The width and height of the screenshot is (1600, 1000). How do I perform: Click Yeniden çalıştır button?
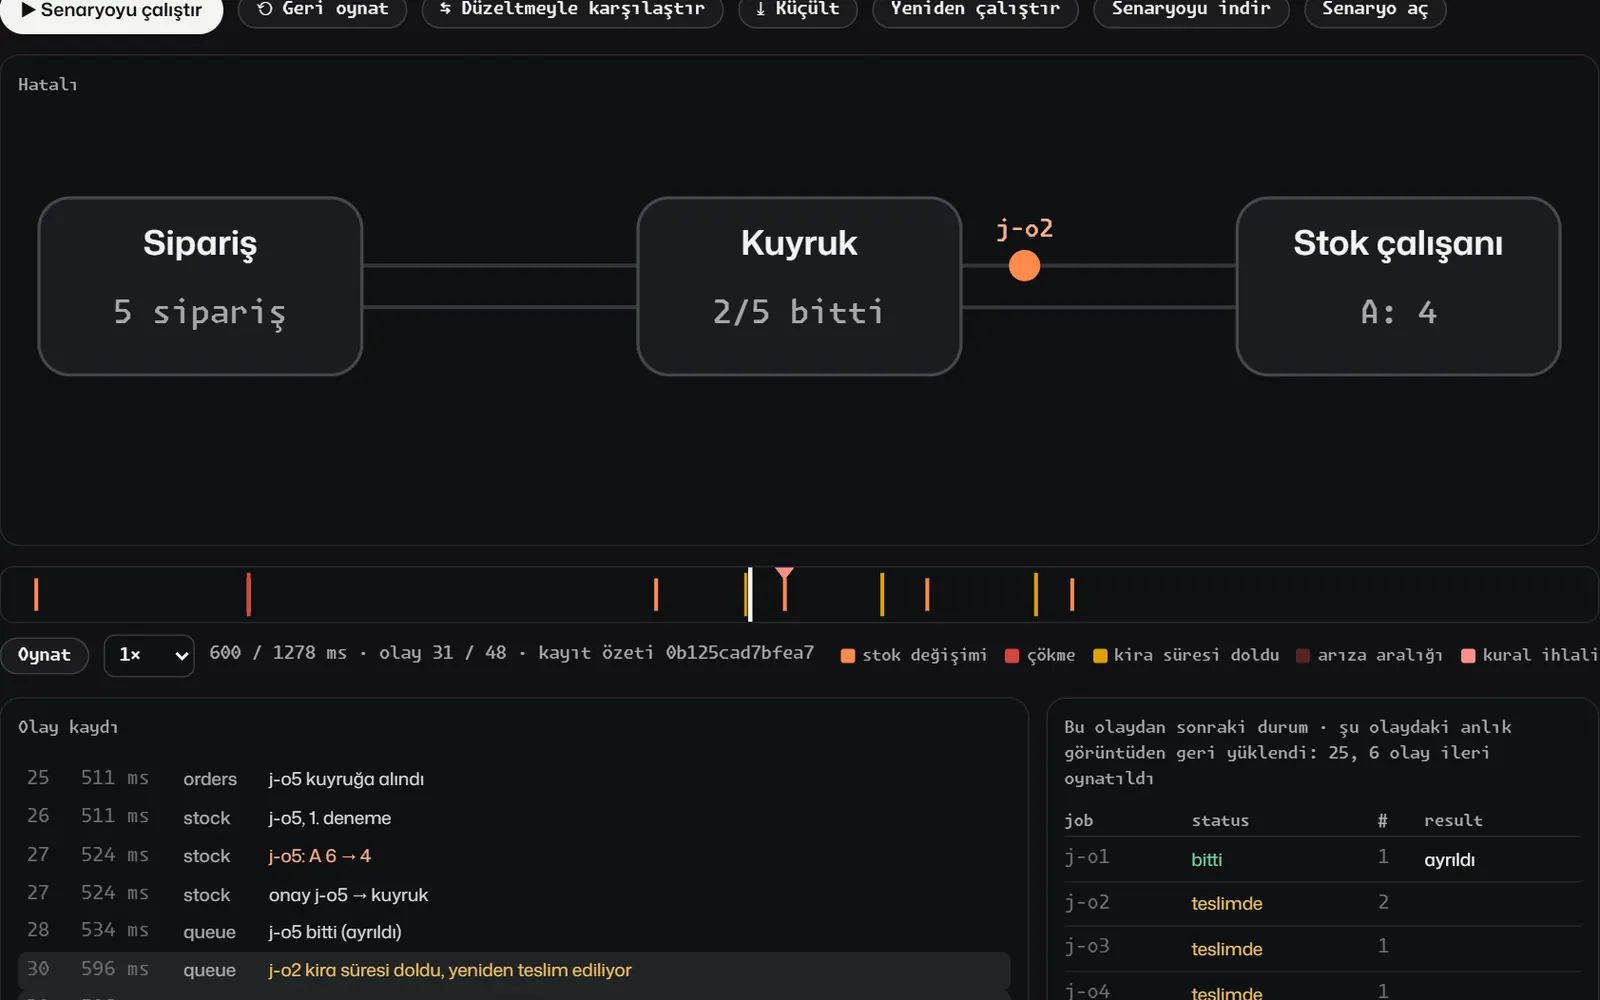975,10
